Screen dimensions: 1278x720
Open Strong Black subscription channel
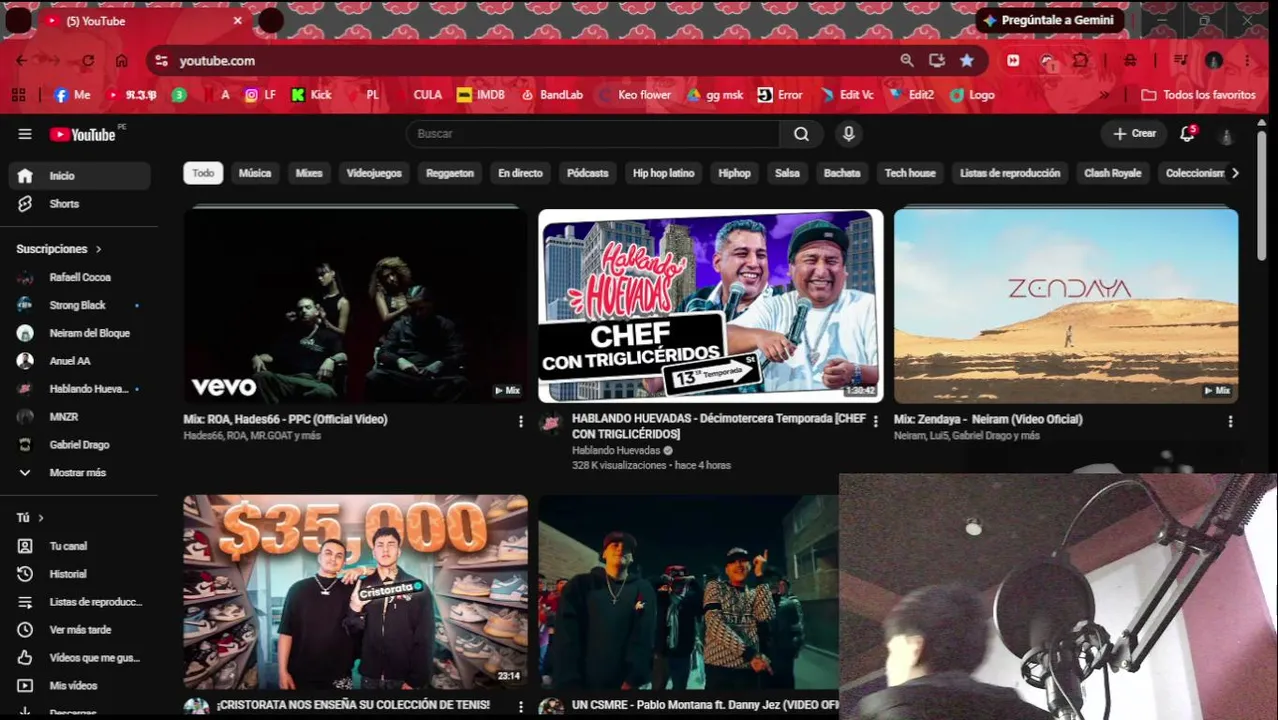(80, 305)
